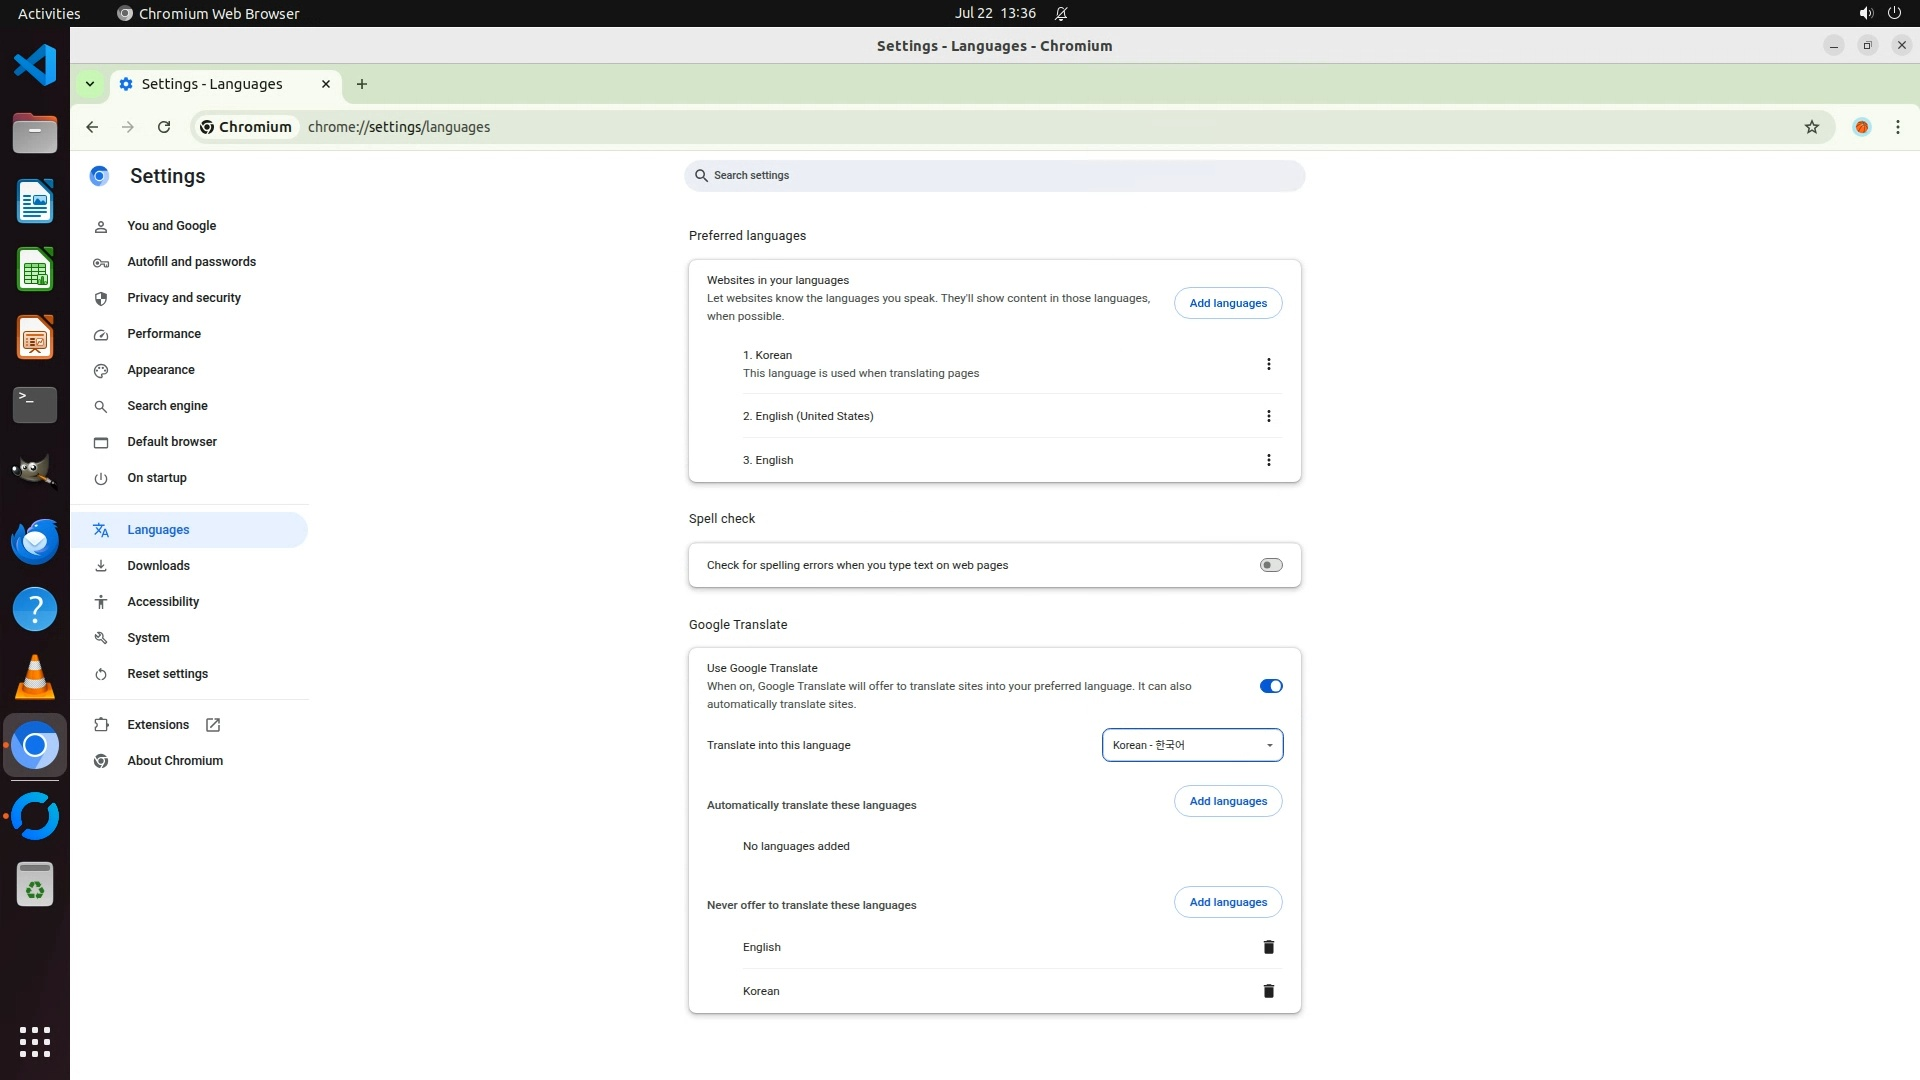Turn off Use Google Translate

[x=1270, y=686]
